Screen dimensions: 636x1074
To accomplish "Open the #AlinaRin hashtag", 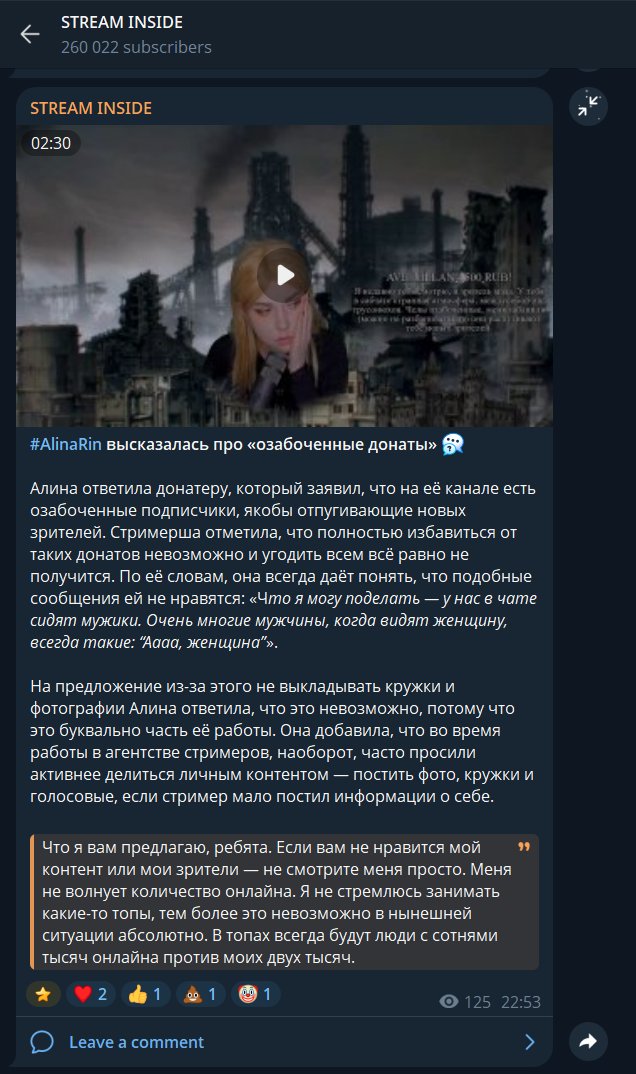I will point(66,445).
